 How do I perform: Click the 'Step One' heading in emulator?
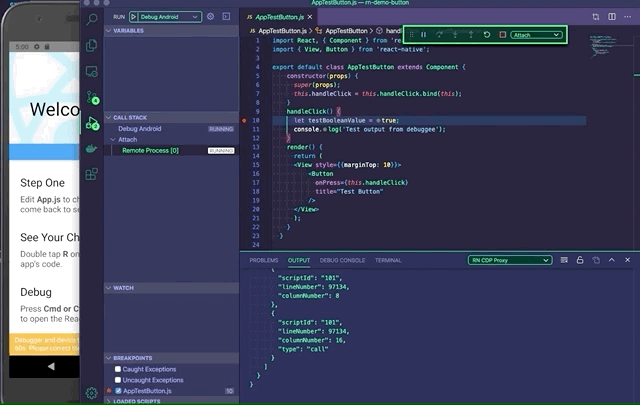(42, 182)
